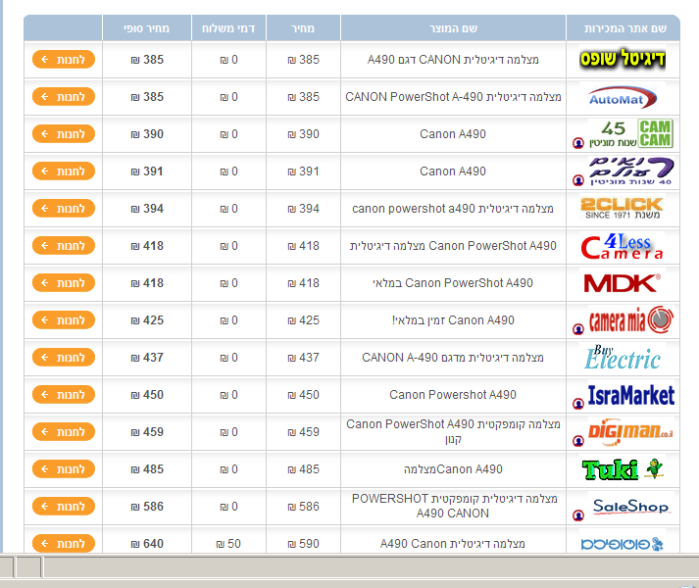The height and width of the screenshot is (588, 699).
Task: Click the orange store button in the 390 row
Action: pyautogui.click(x=63, y=134)
